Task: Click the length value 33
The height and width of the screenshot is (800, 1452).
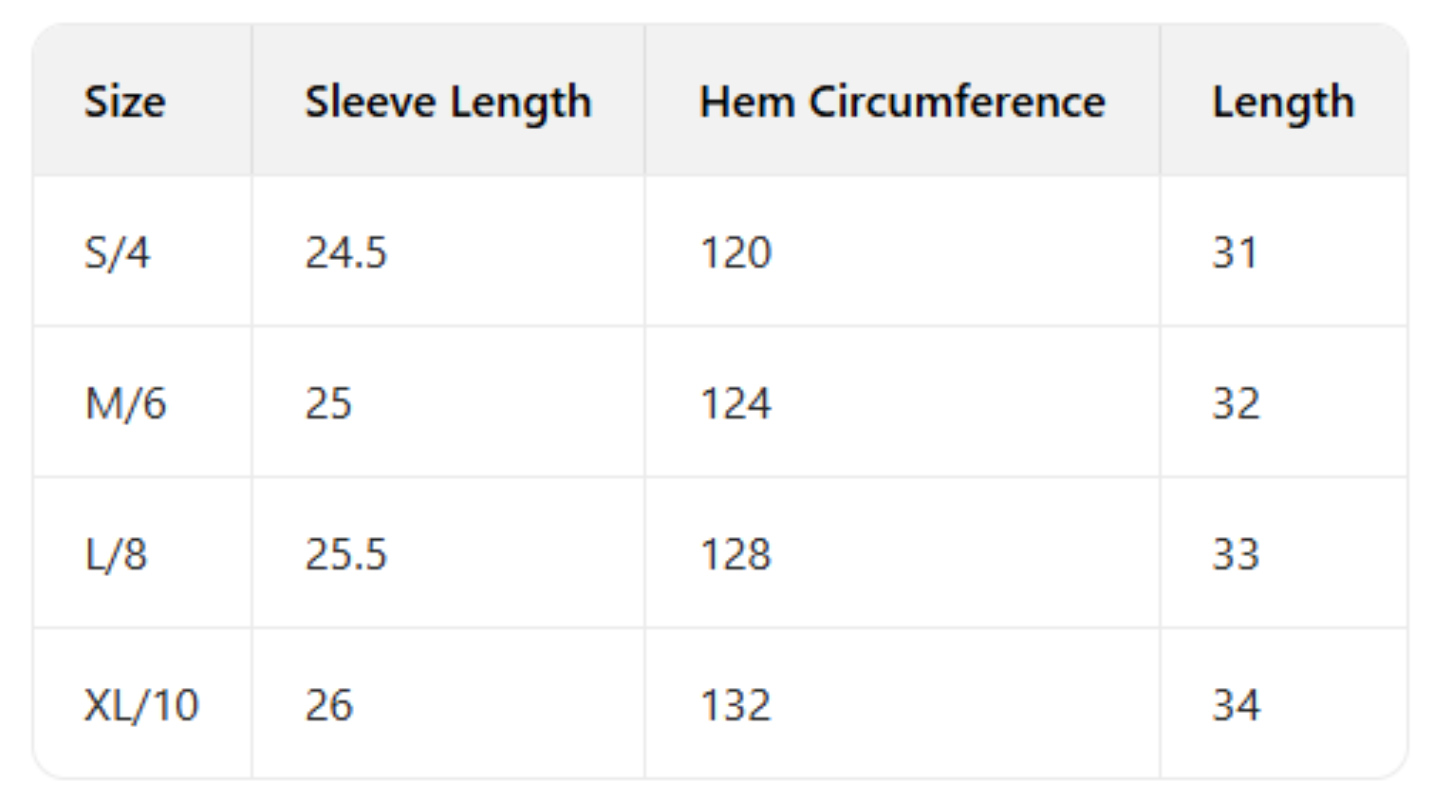Action: [x=1235, y=555]
